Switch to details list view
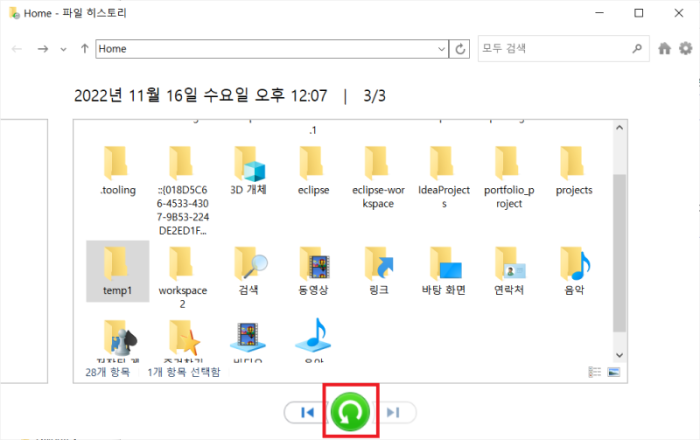700x440 pixels. pos(595,372)
